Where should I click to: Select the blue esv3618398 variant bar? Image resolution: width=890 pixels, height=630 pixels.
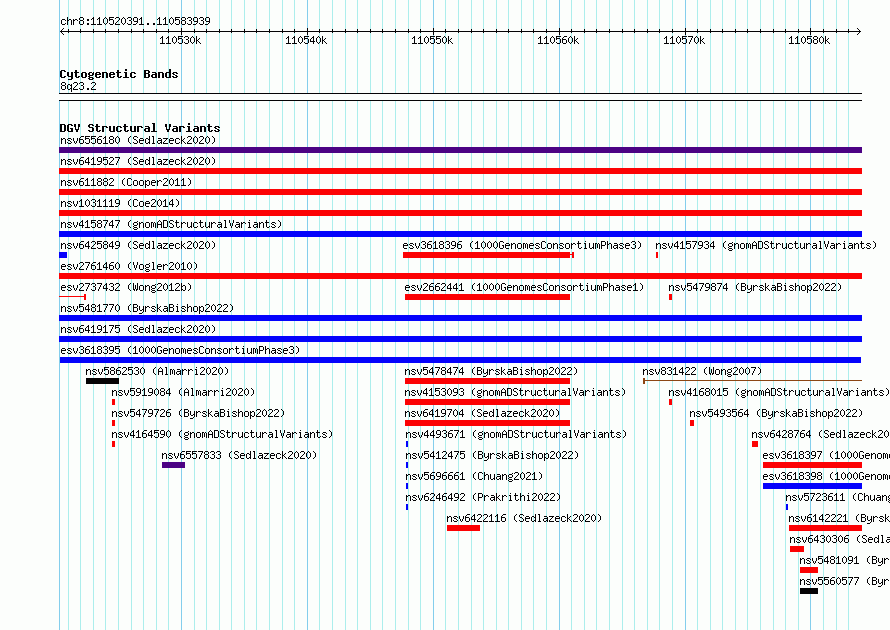(812, 486)
